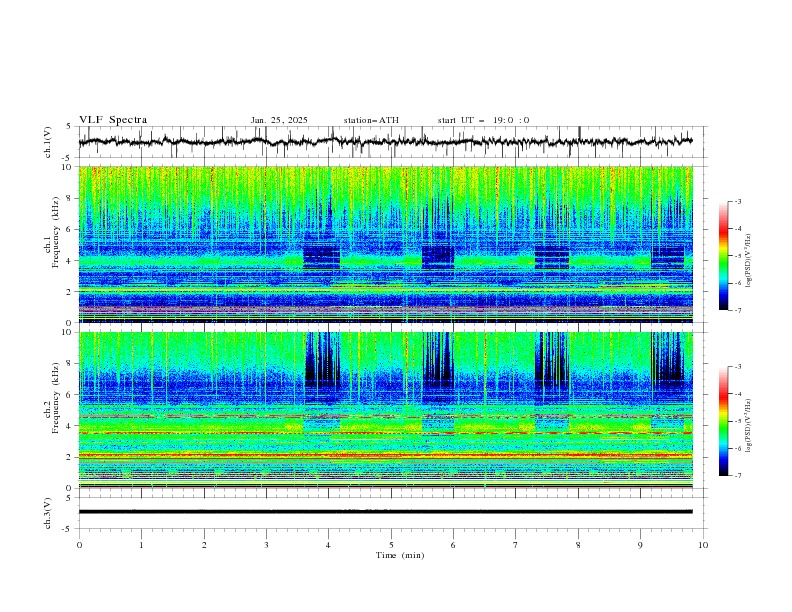Click the ch.1 voltage waveform trace
This screenshot has height=612, width=792.
(x=385, y=142)
